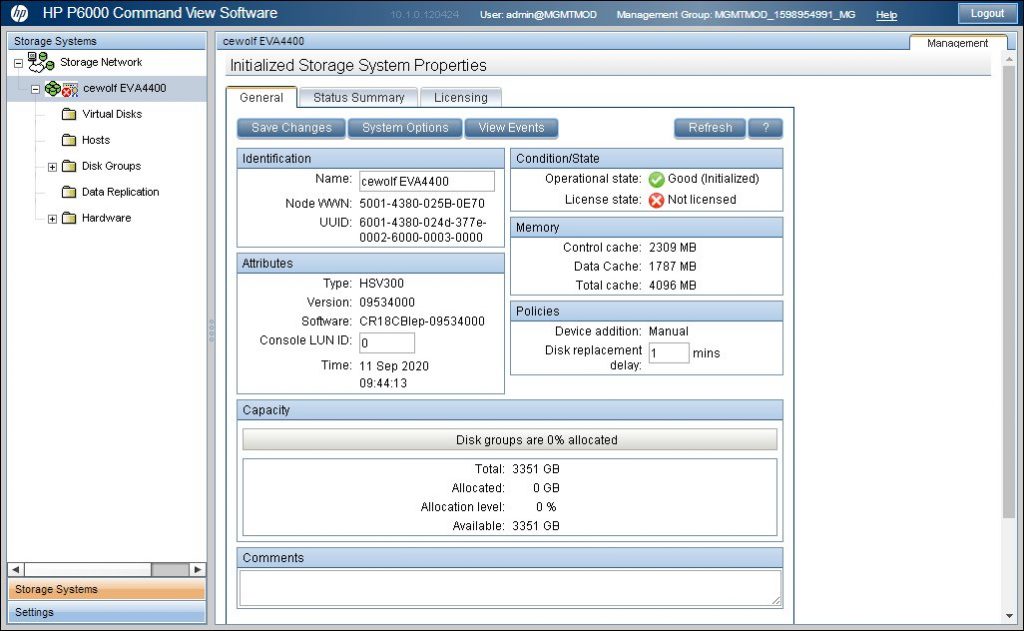The width and height of the screenshot is (1024, 631).
Task: Click the Disk replacement delay field
Action: [669, 353]
